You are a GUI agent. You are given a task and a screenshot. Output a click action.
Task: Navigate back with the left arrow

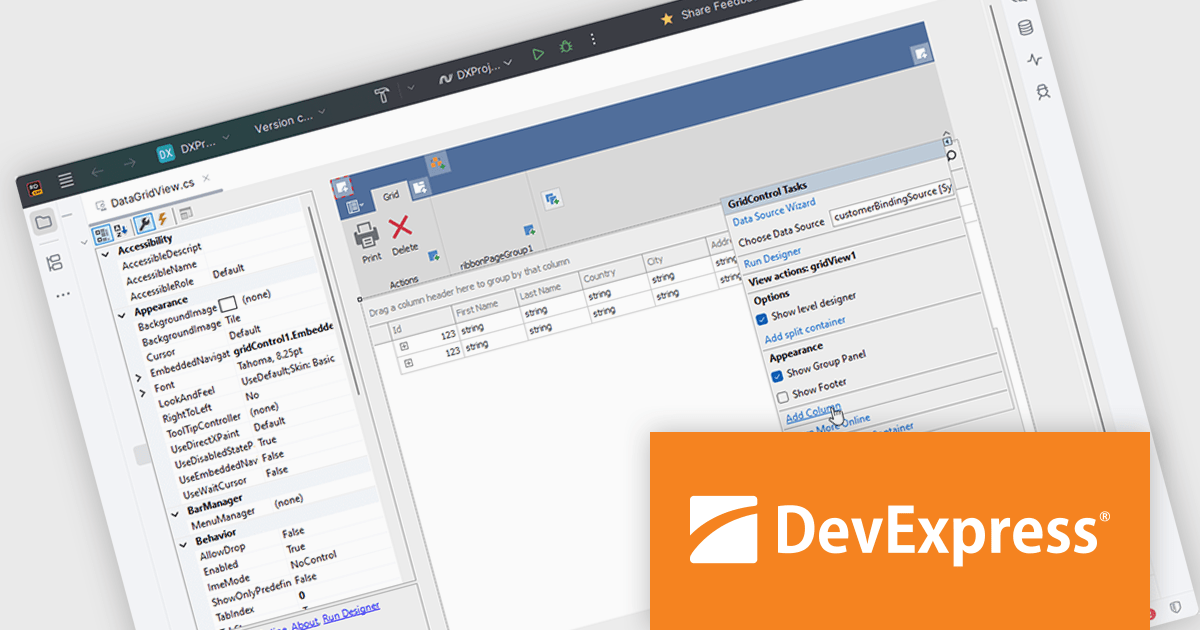(97, 171)
